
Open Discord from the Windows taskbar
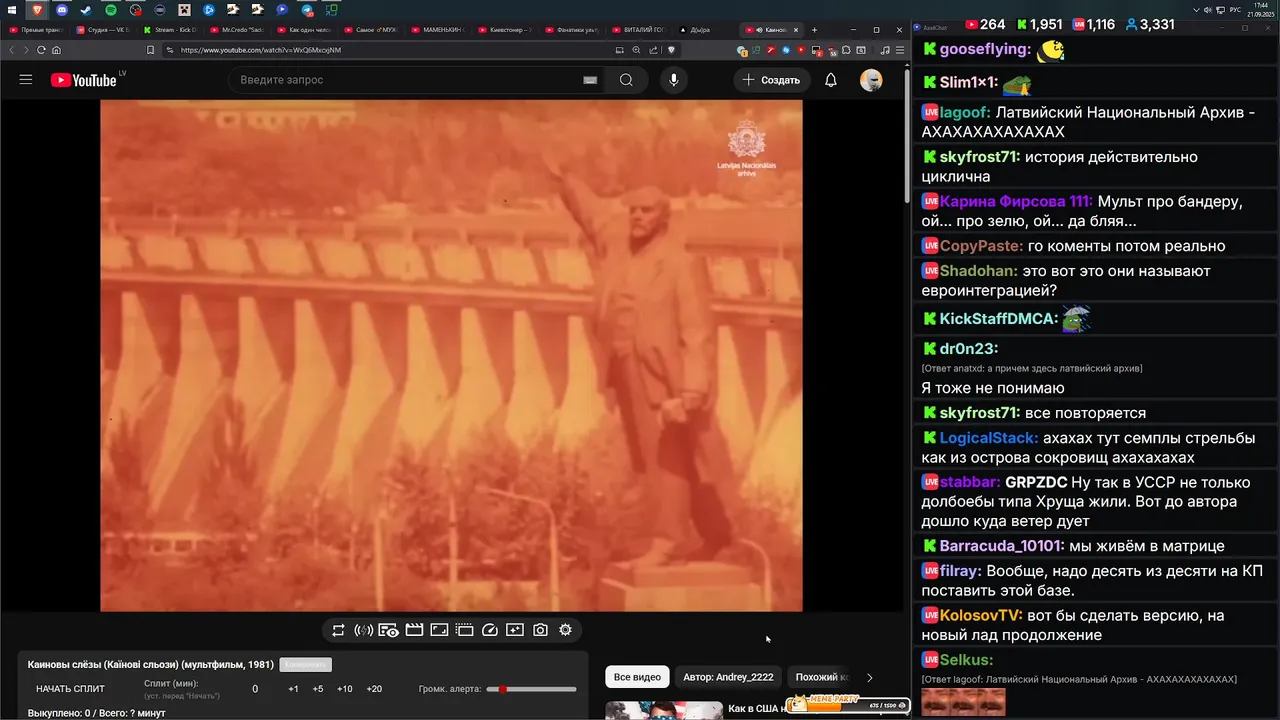pyautogui.click(x=62, y=10)
